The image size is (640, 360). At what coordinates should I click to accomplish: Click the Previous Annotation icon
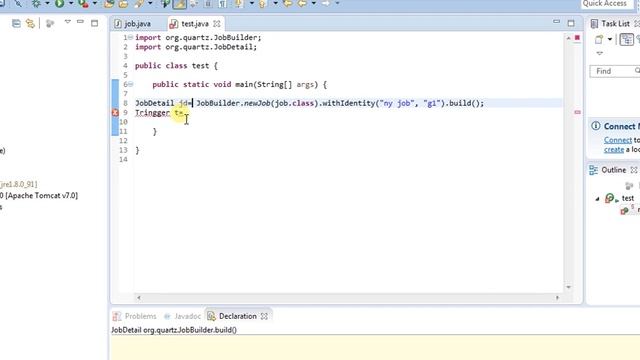[263, 4]
